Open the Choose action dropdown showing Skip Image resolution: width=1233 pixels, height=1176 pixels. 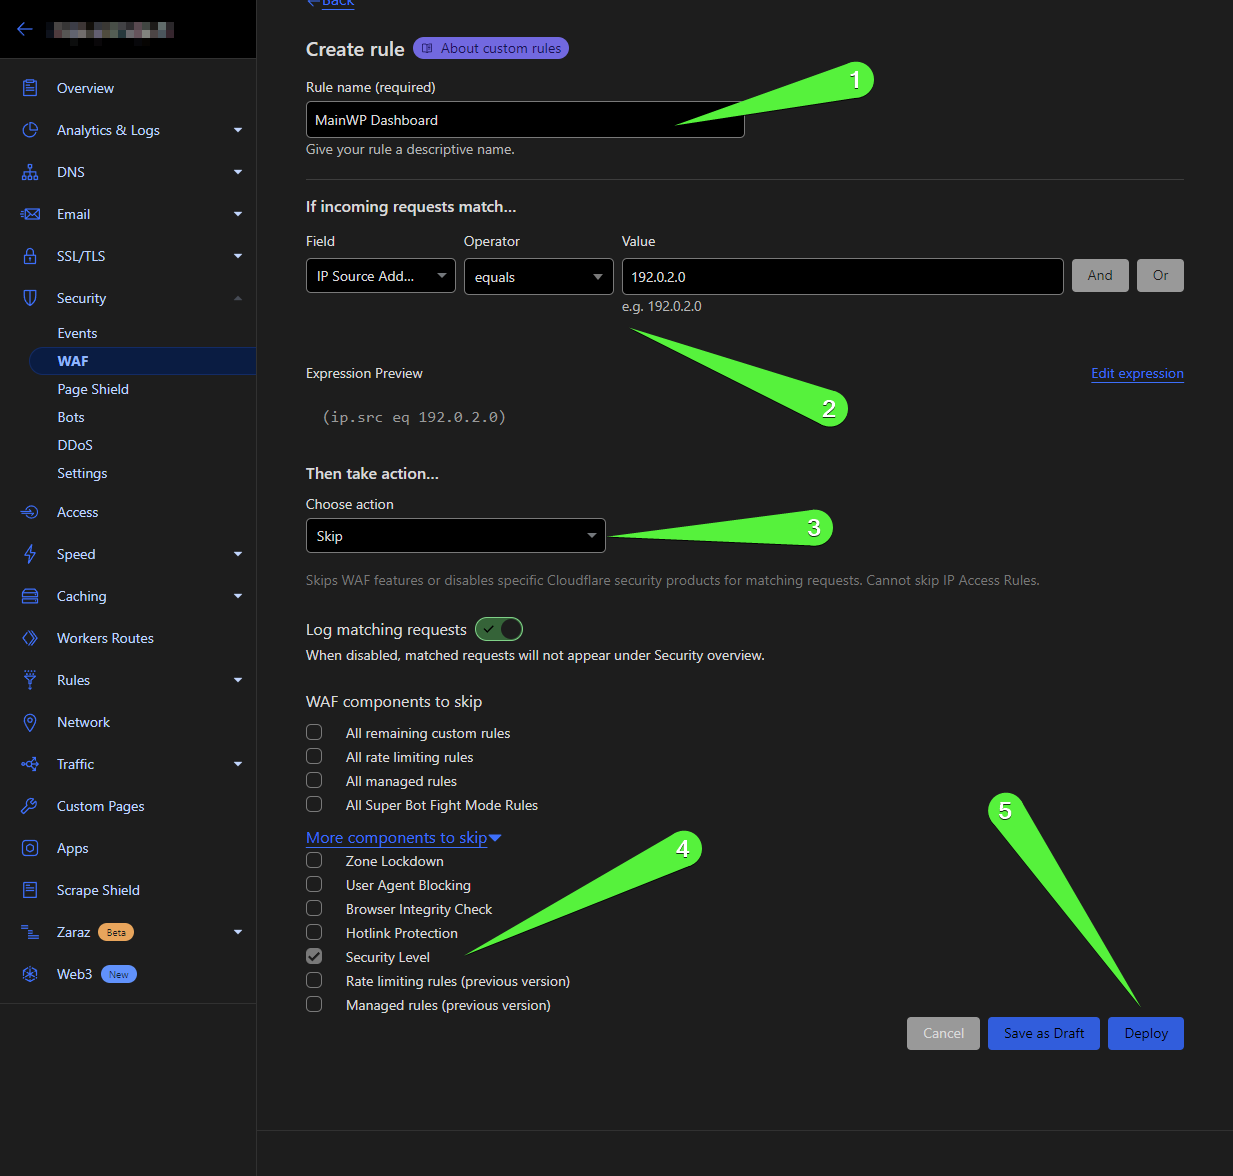click(x=455, y=535)
